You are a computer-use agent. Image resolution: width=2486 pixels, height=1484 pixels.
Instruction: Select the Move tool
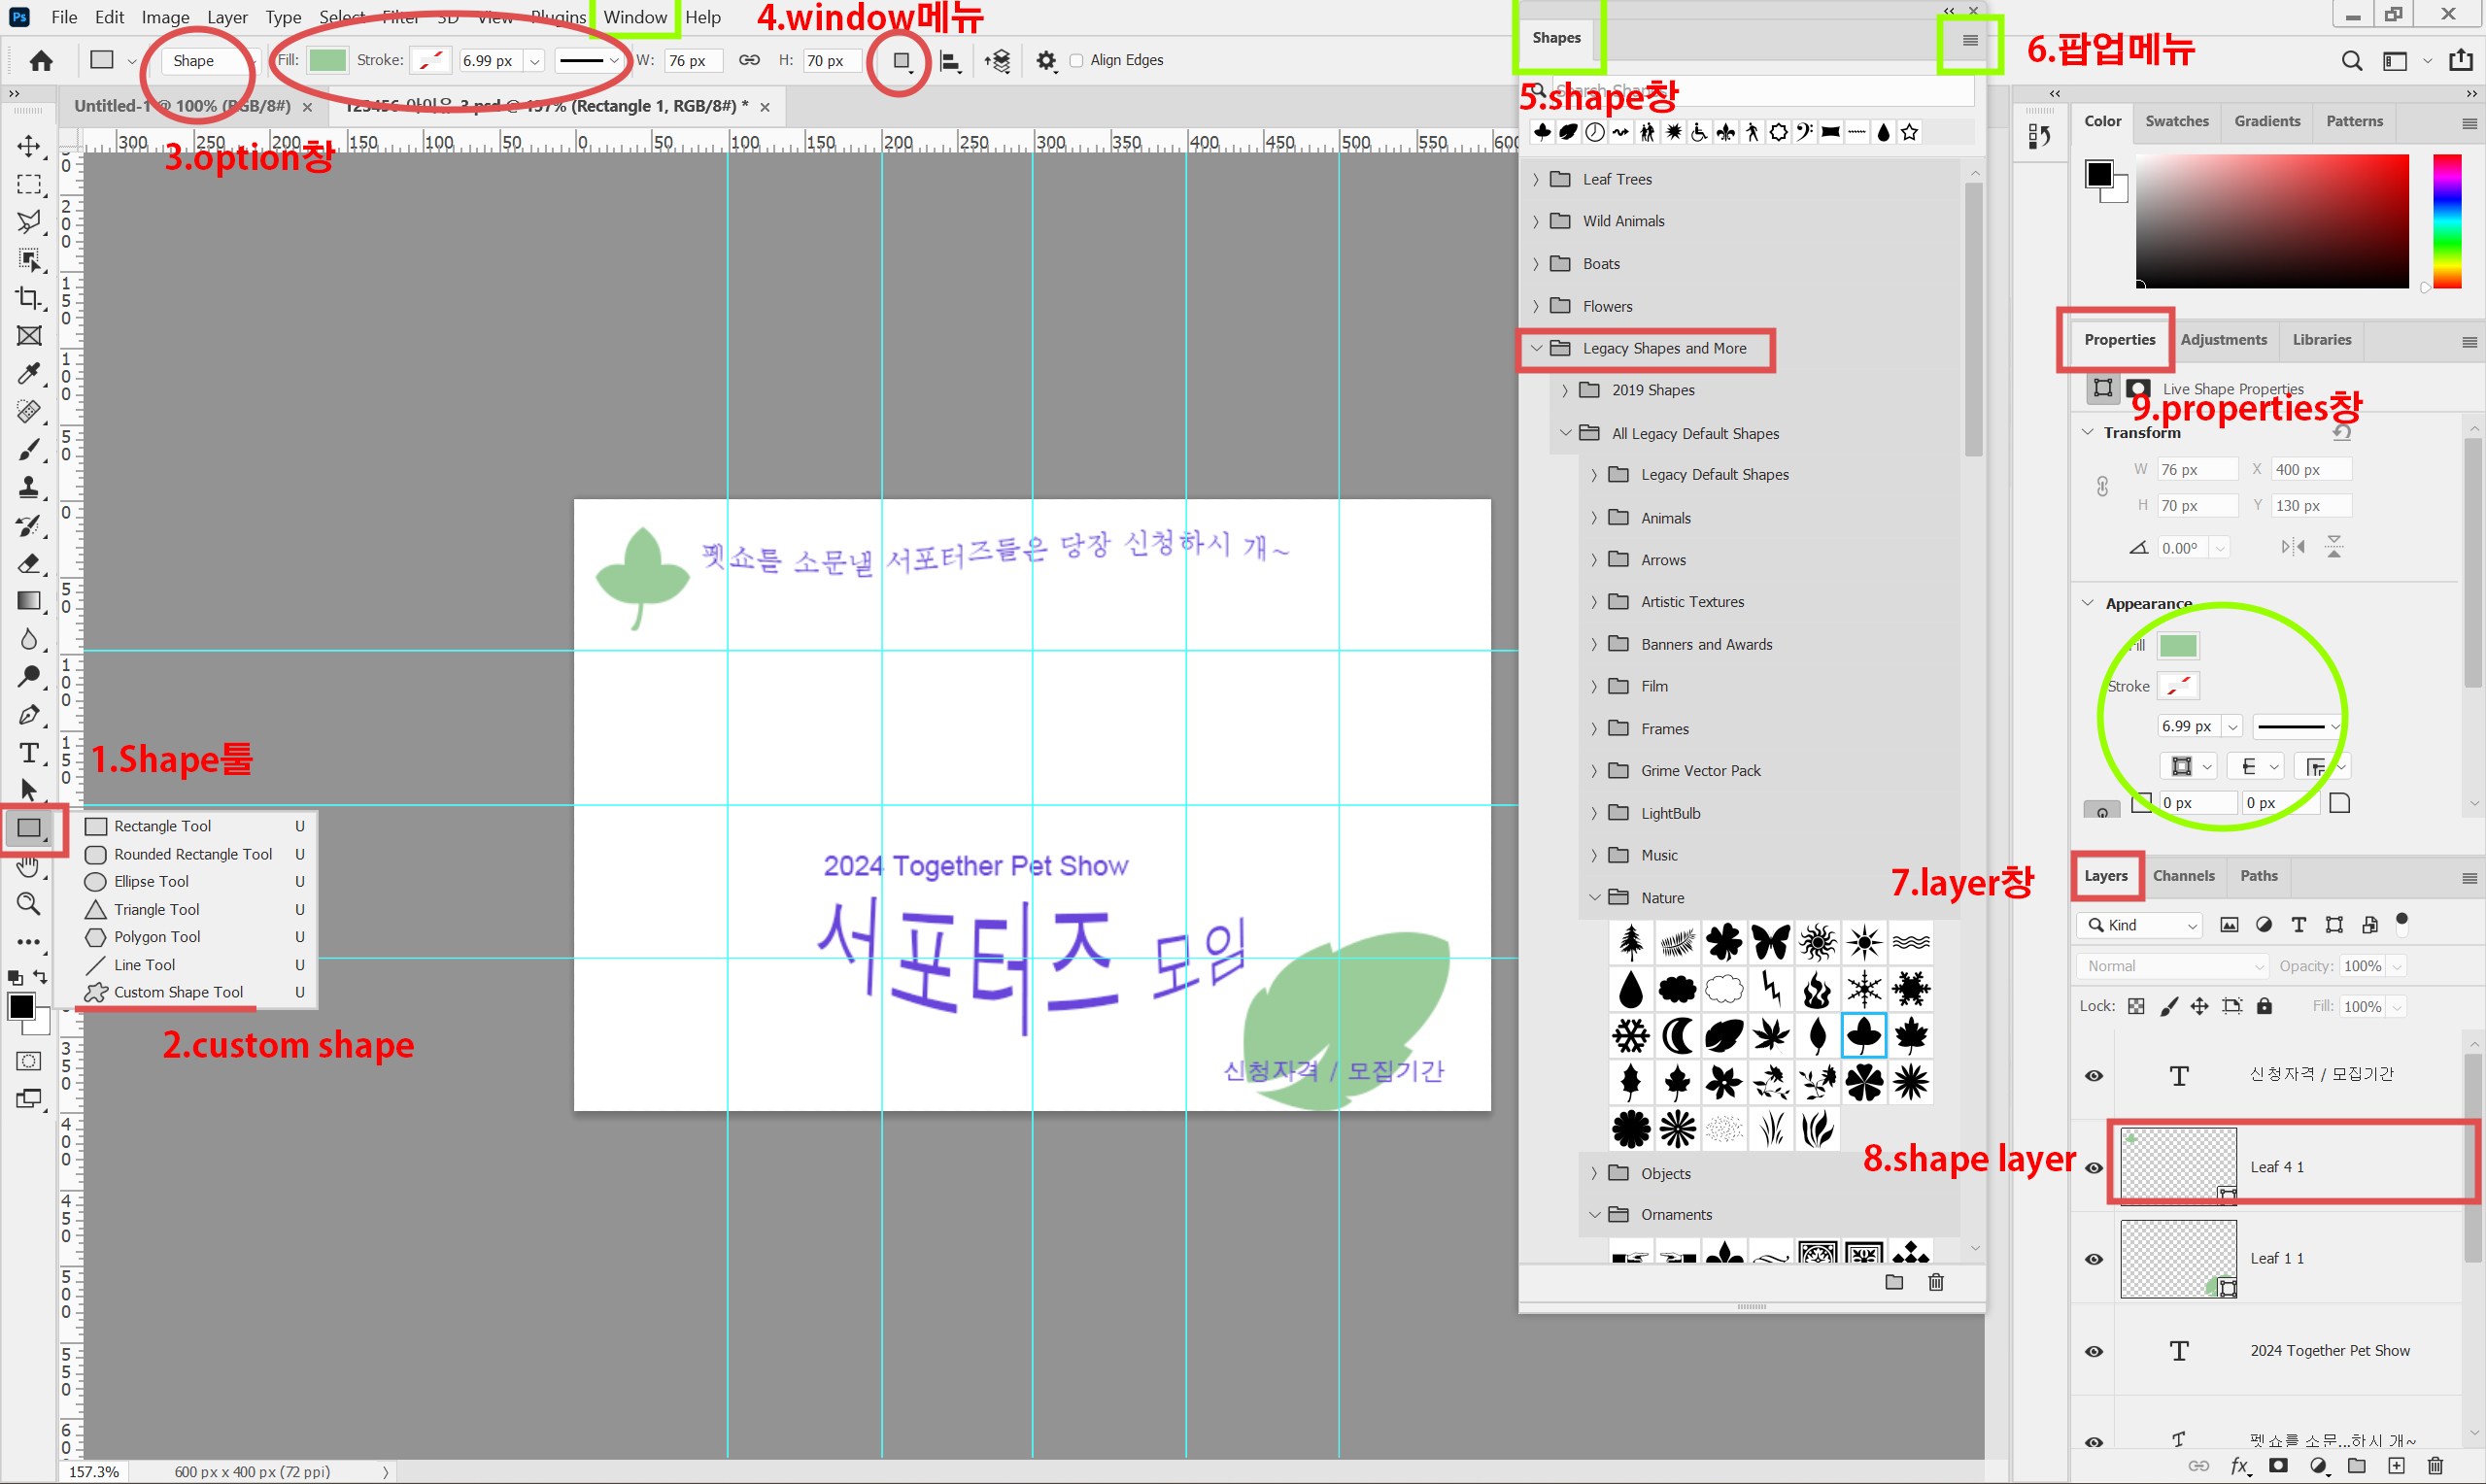coord(29,146)
